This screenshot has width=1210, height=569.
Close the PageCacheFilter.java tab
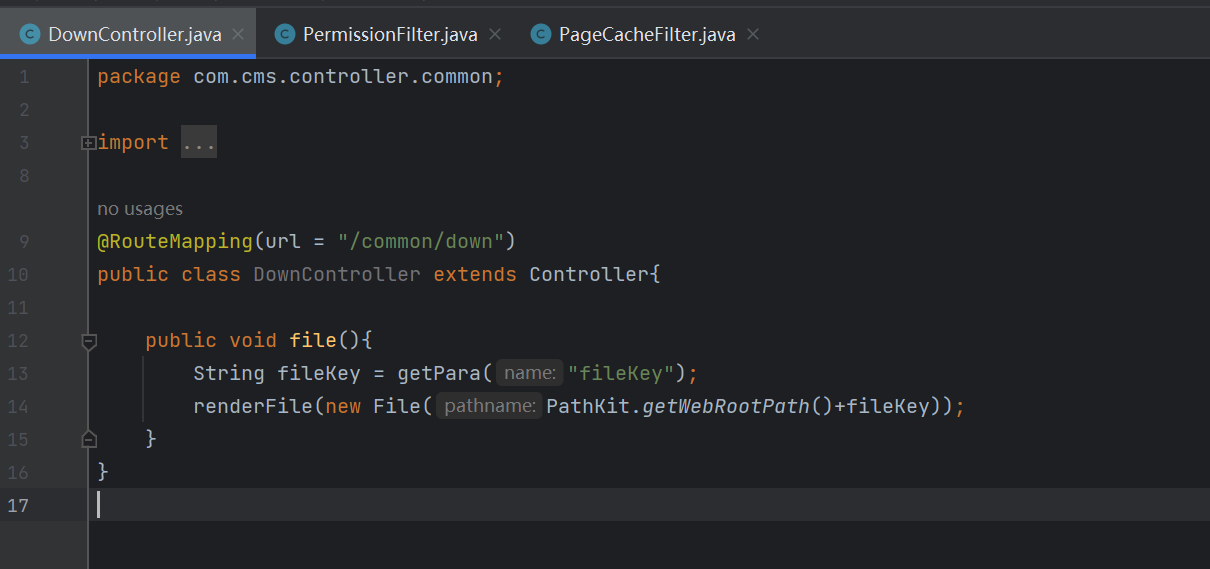point(753,34)
